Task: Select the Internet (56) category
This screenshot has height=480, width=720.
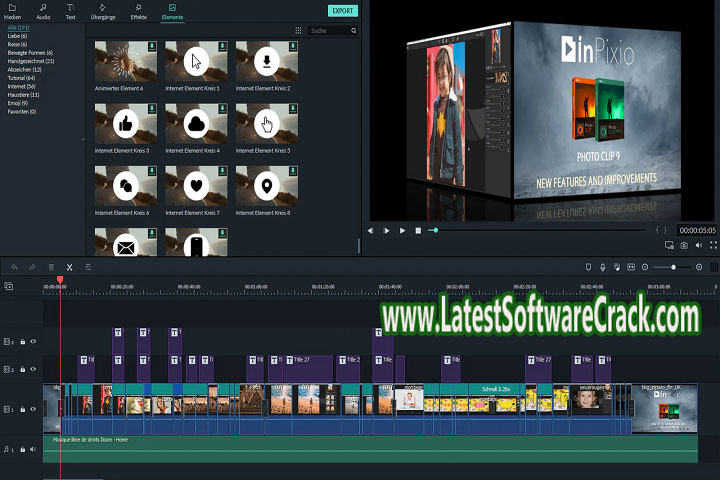Action: pos(22,86)
